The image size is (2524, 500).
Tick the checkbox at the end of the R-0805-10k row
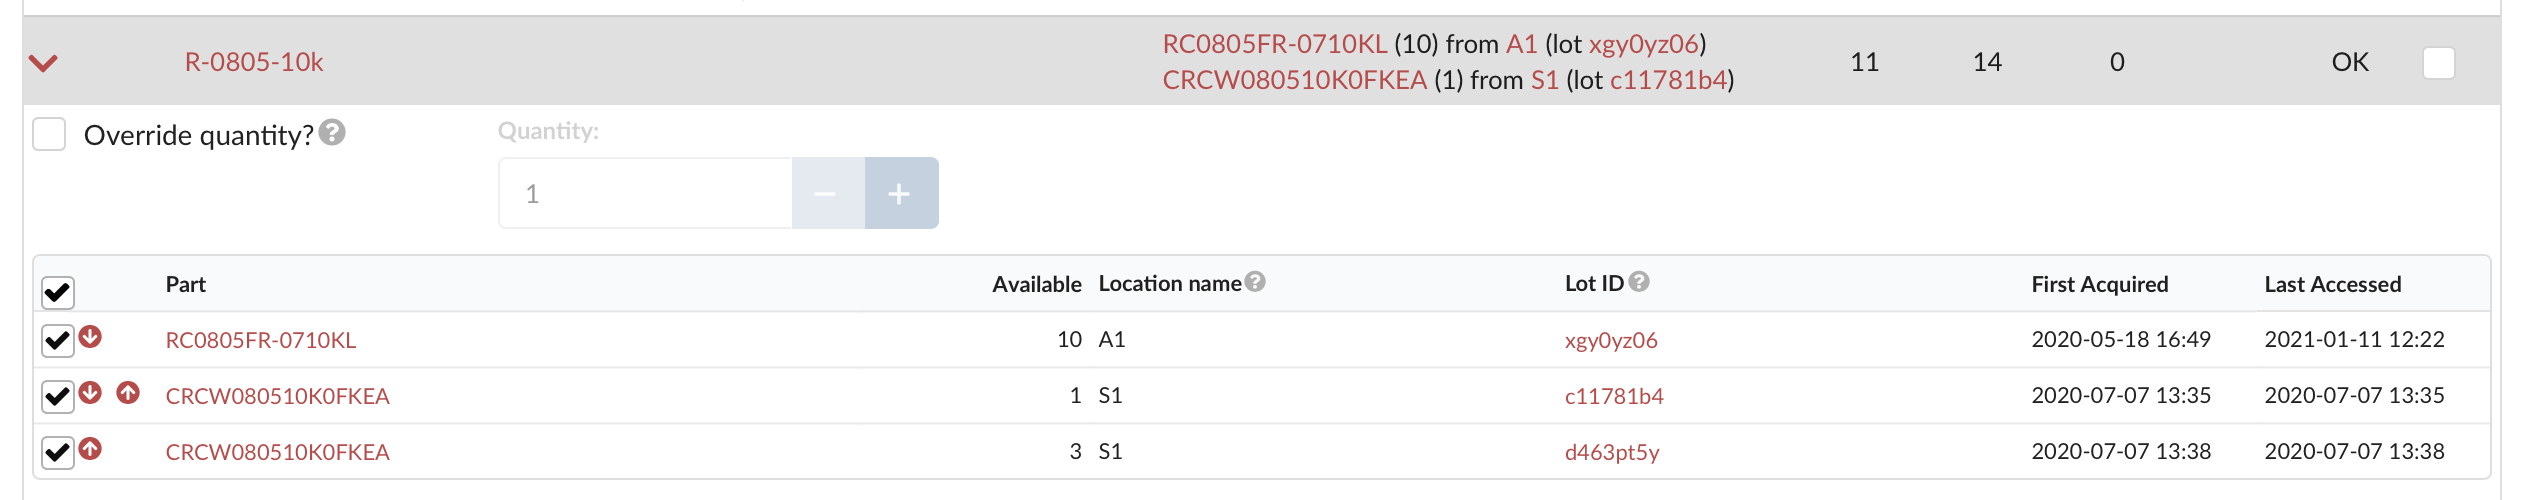[x=2439, y=63]
